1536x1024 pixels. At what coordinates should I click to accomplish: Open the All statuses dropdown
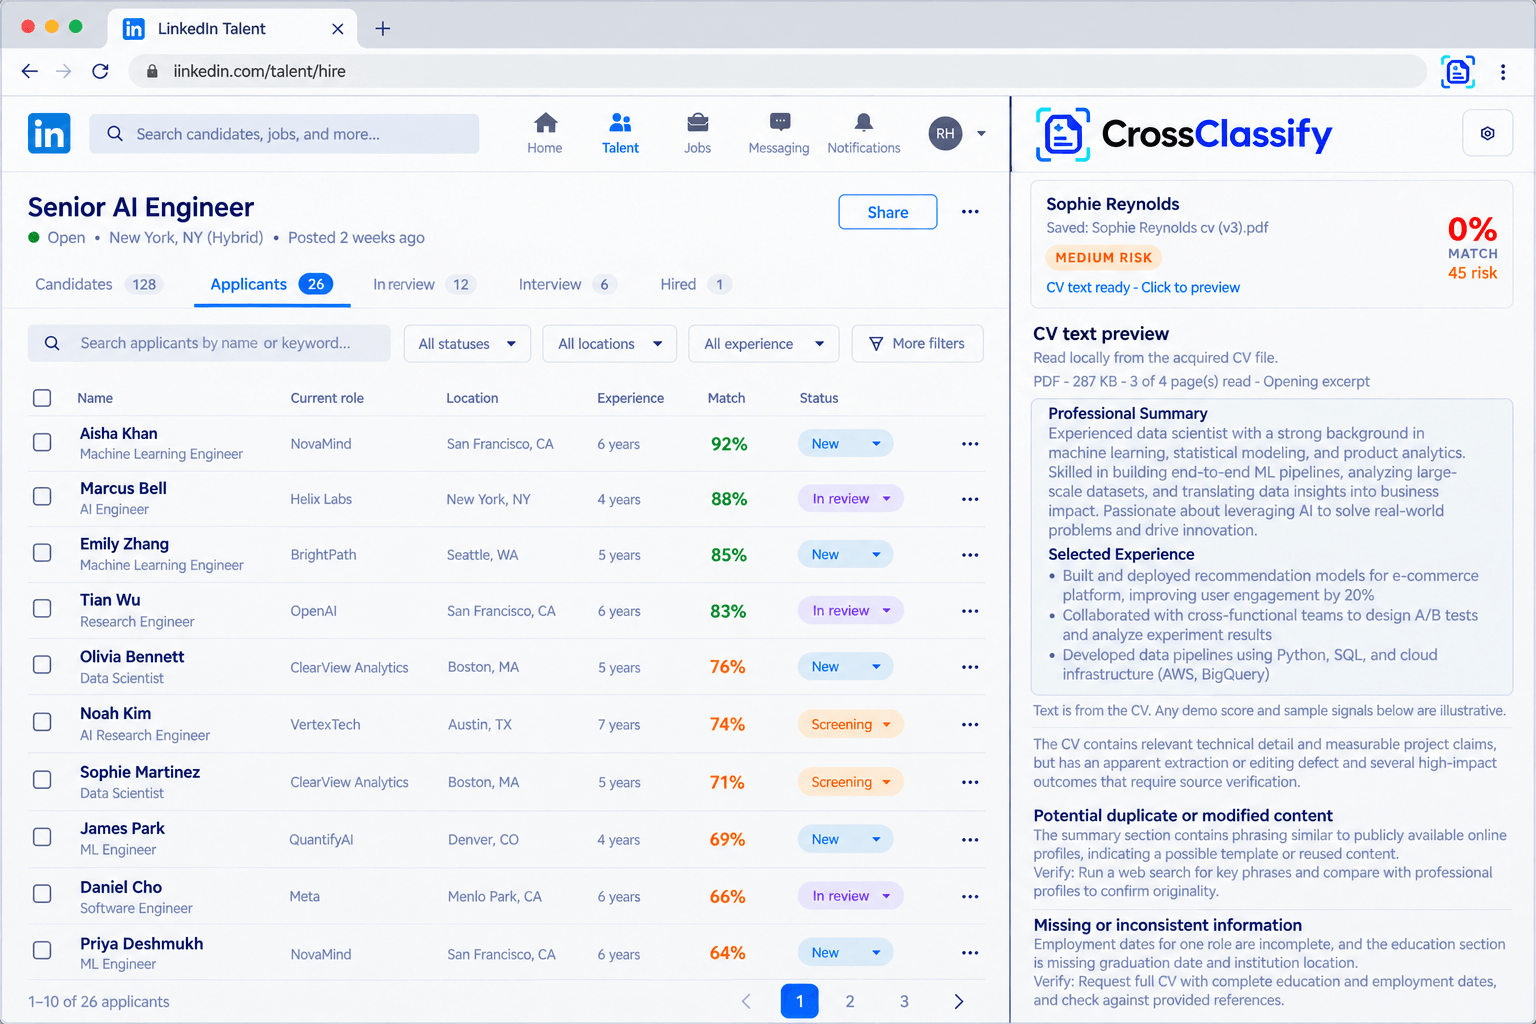coord(467,344)
